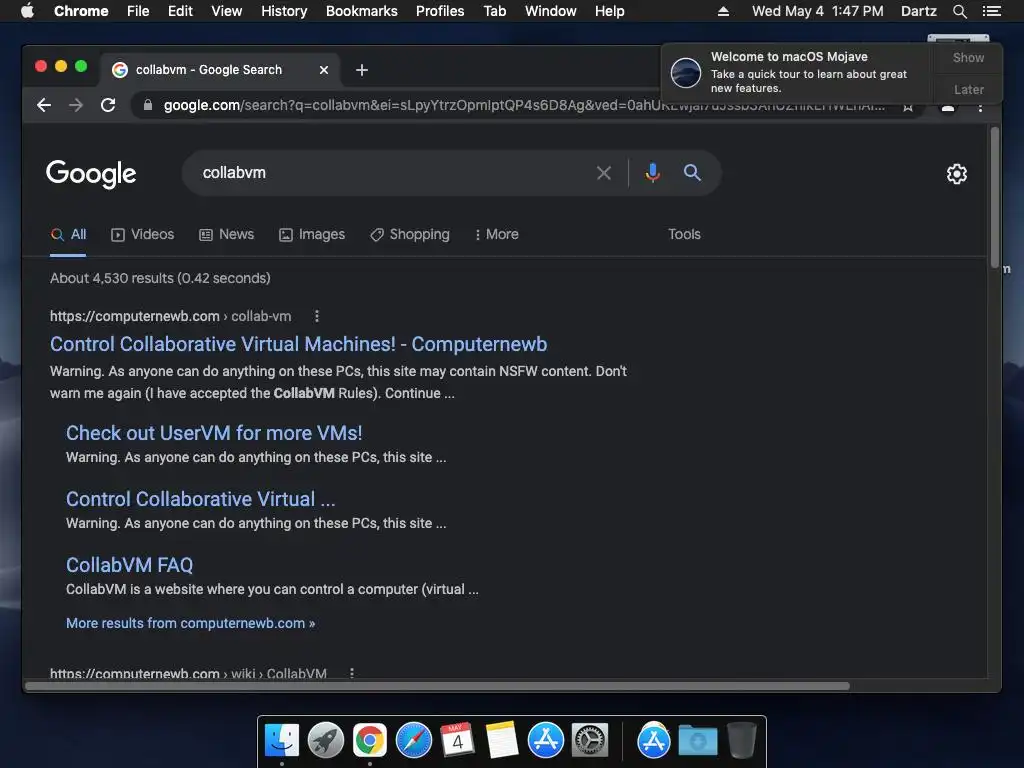This screenshot has width=1024, height=768.
Task: Open Google settings gear icon
Action: [x=957, y=174]
